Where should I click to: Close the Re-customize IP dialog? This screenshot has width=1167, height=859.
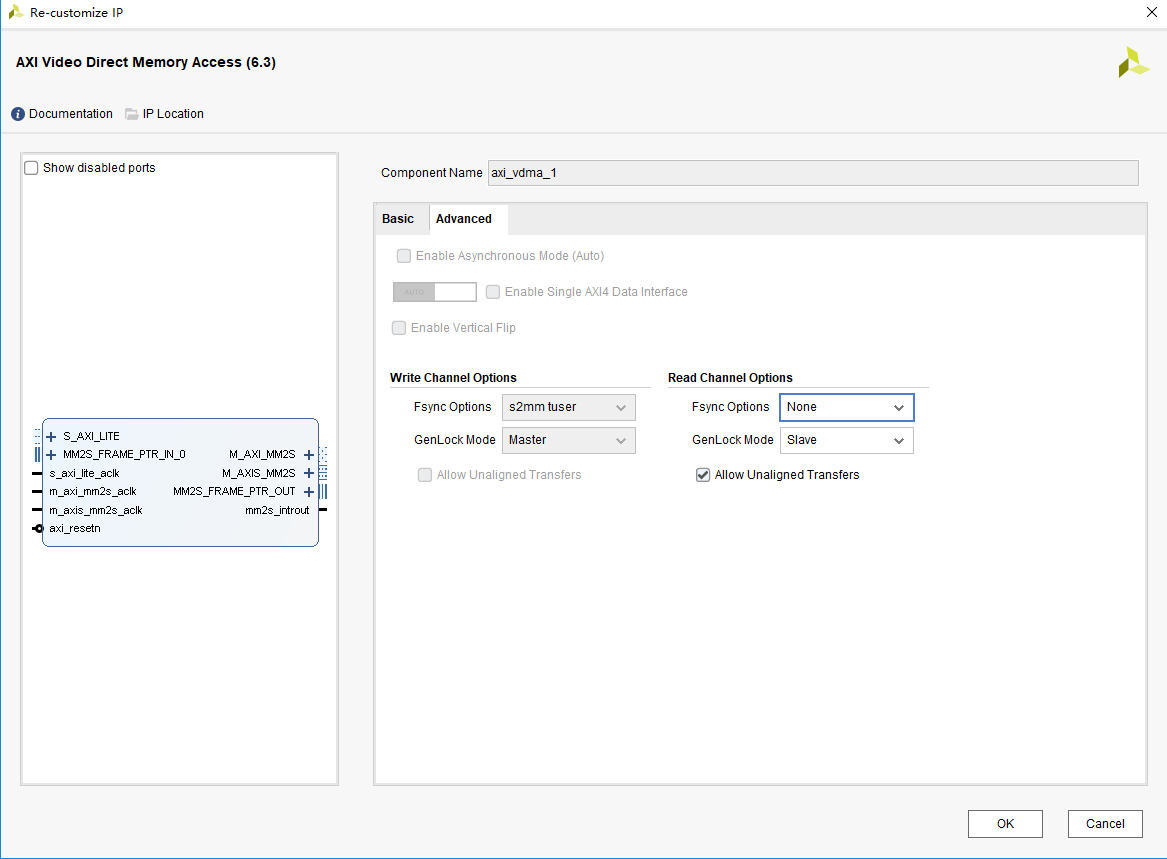pos(1151,12)
